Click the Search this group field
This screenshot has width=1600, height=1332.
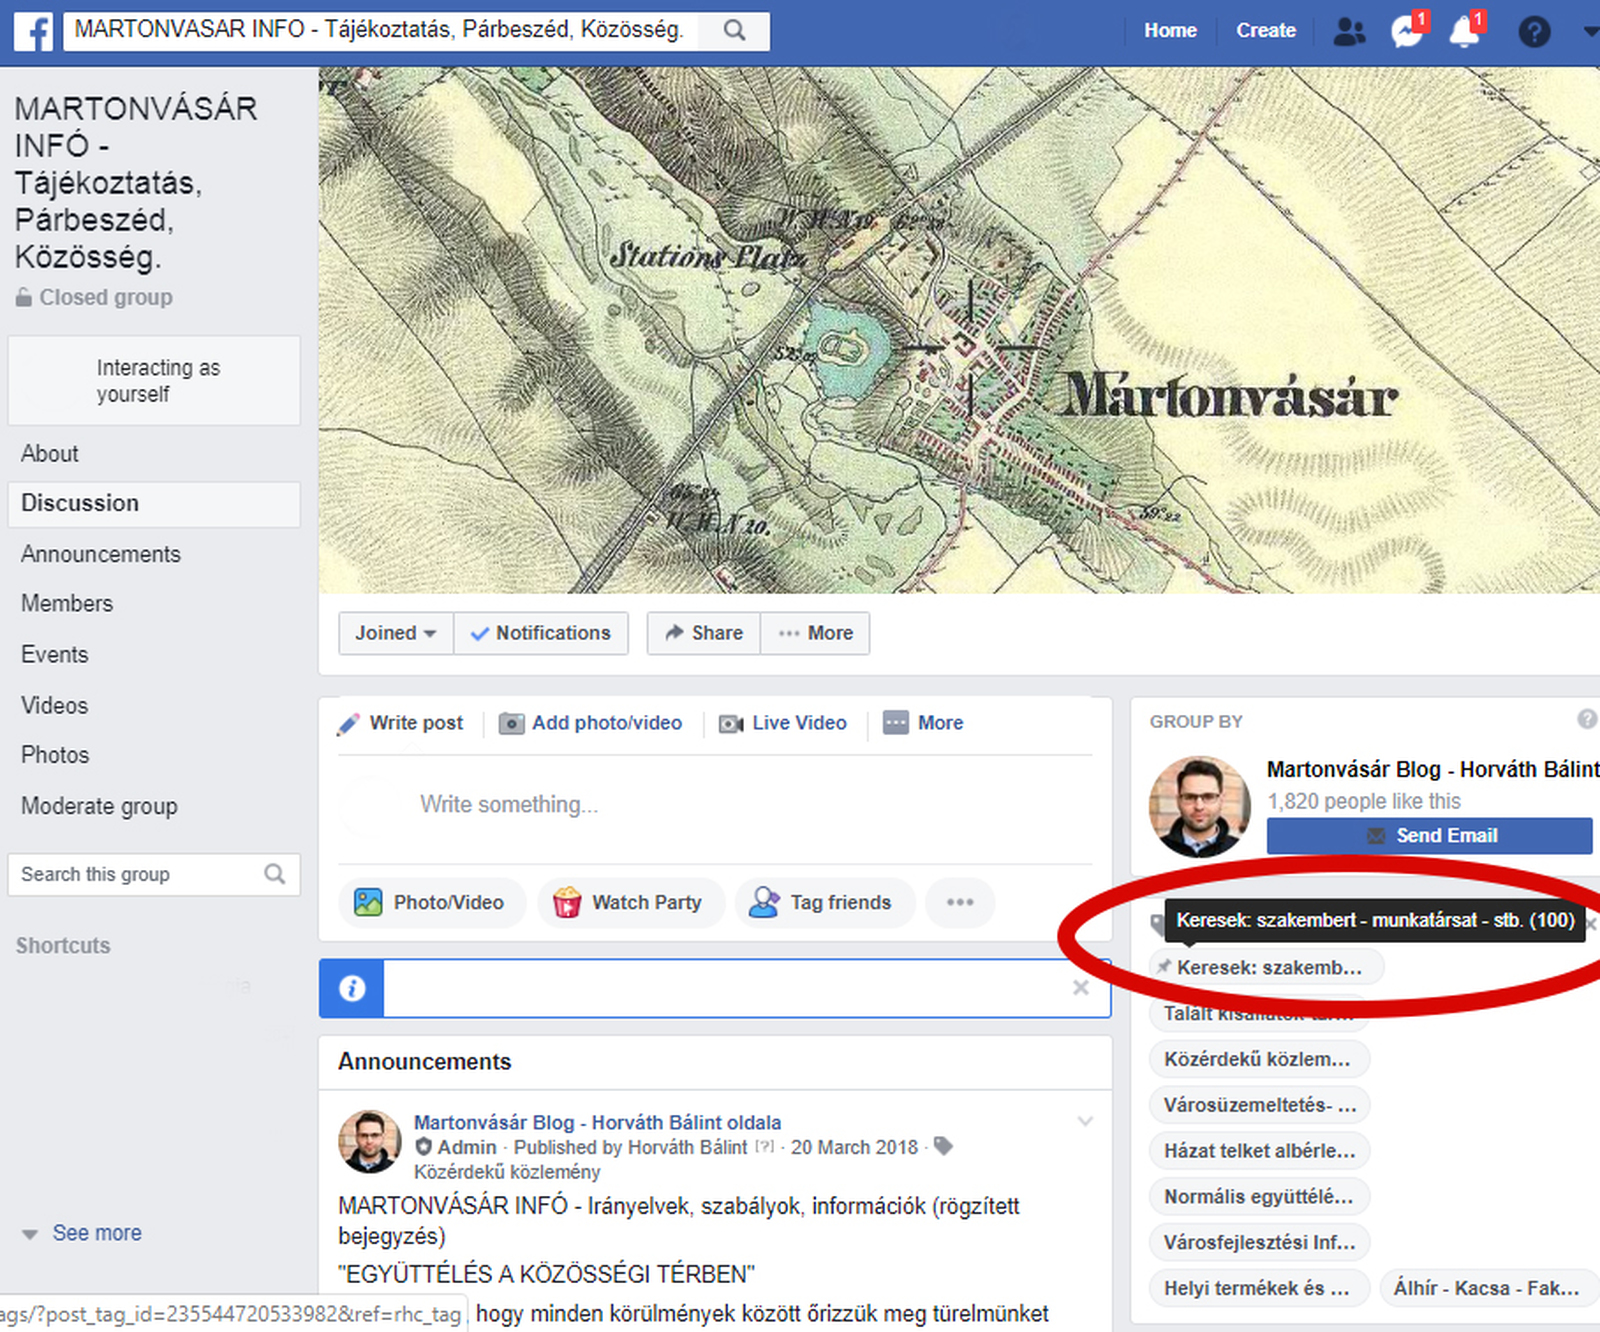(154, 874)
